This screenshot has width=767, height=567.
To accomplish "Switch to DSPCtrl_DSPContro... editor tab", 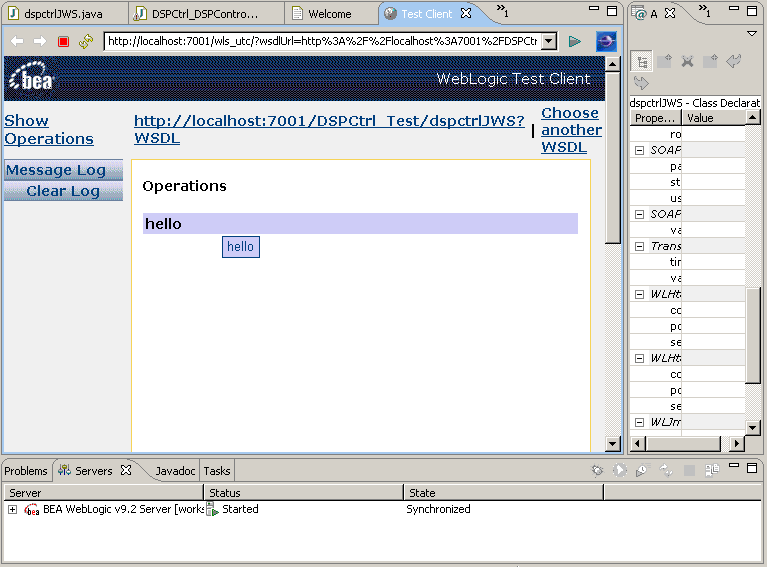I will tap(204, 14).
